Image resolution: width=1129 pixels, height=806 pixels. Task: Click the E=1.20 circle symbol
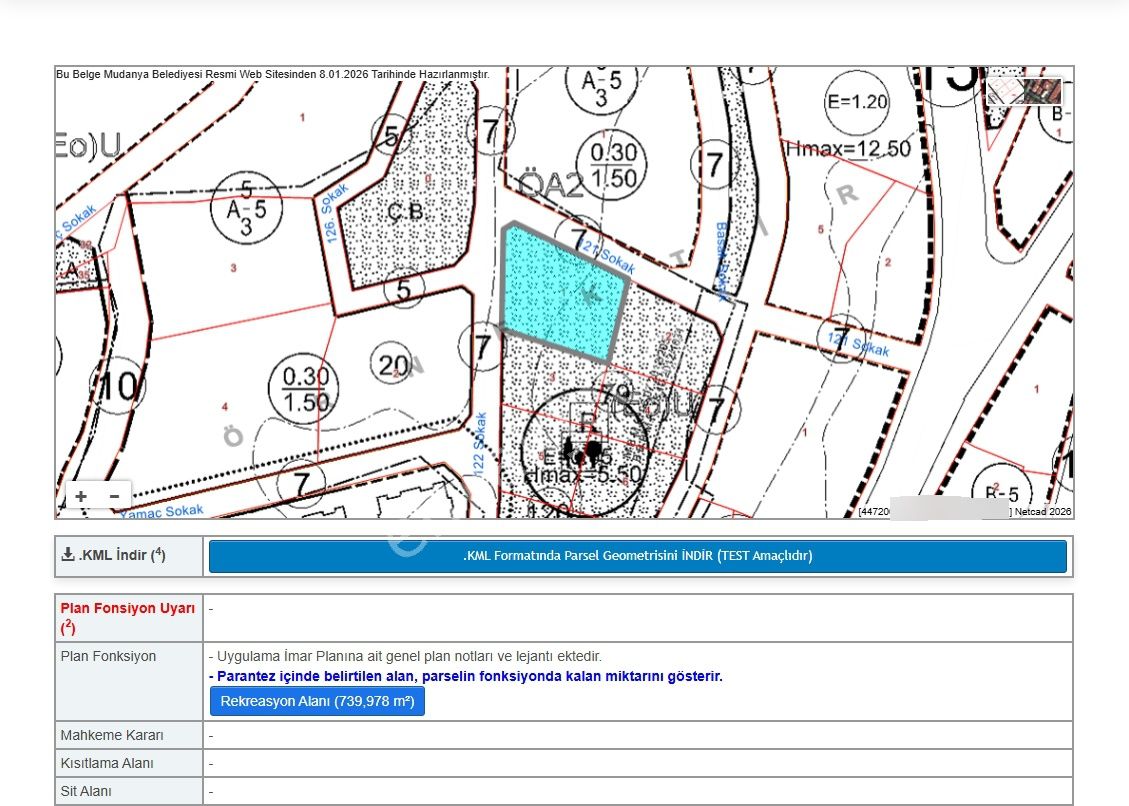[x=856, y=102]
